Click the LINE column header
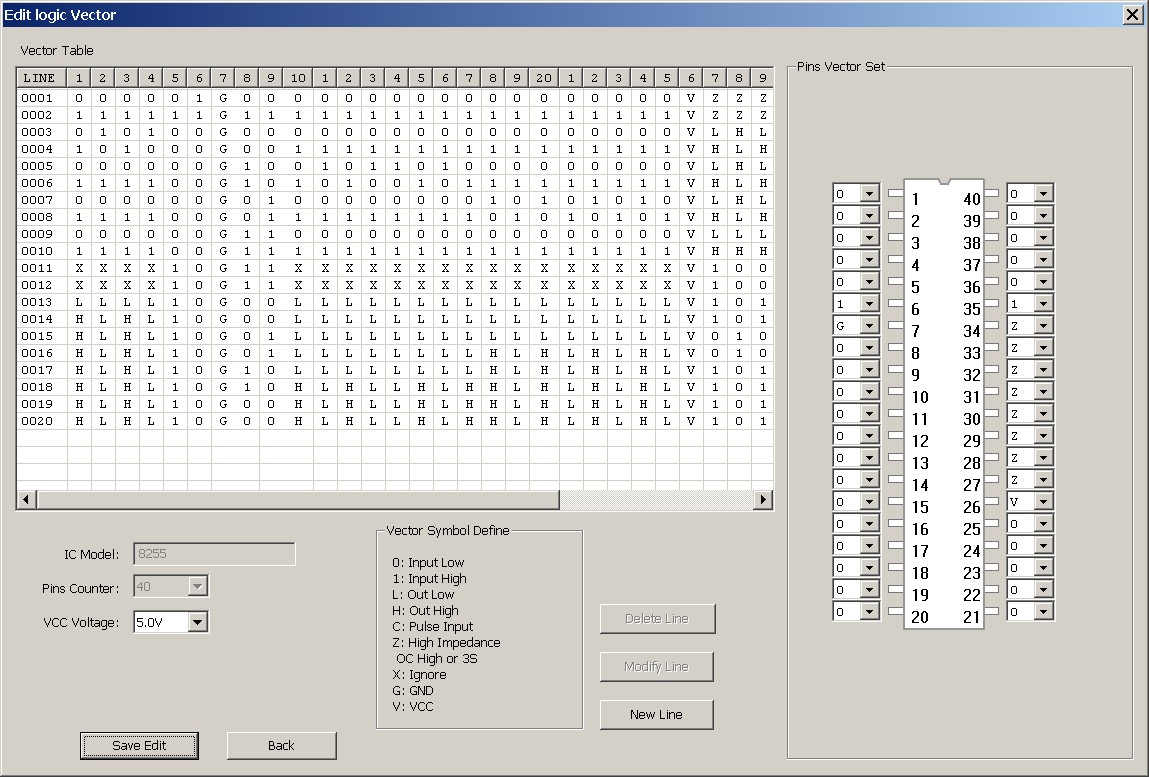 tap(40, 78)
